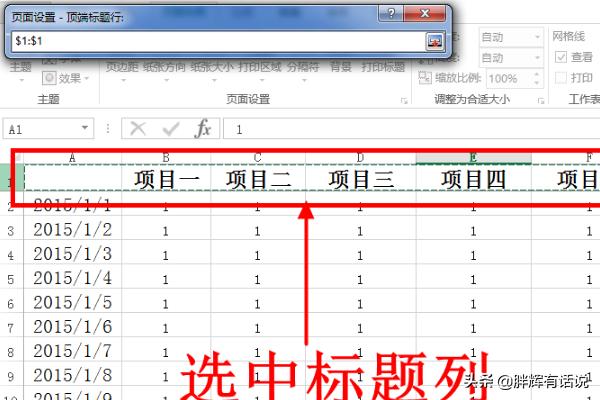Click the 100% 缩放比例 stepper
Image resolution: width=600 pixels, height=400 pixels.
click(x=536, y=78)
